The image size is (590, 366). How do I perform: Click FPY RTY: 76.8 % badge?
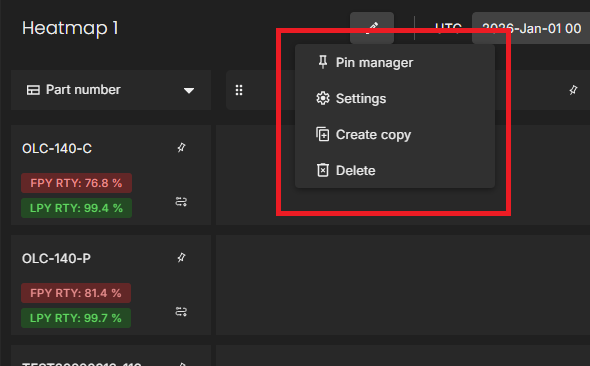76,183
